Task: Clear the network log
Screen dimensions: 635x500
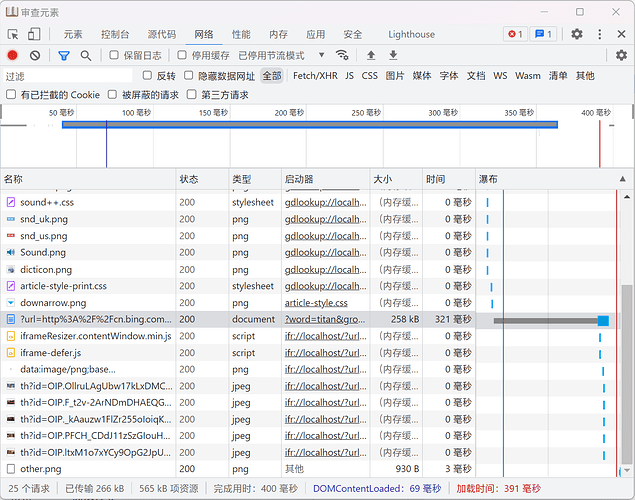Action: [x=35, y=55]
